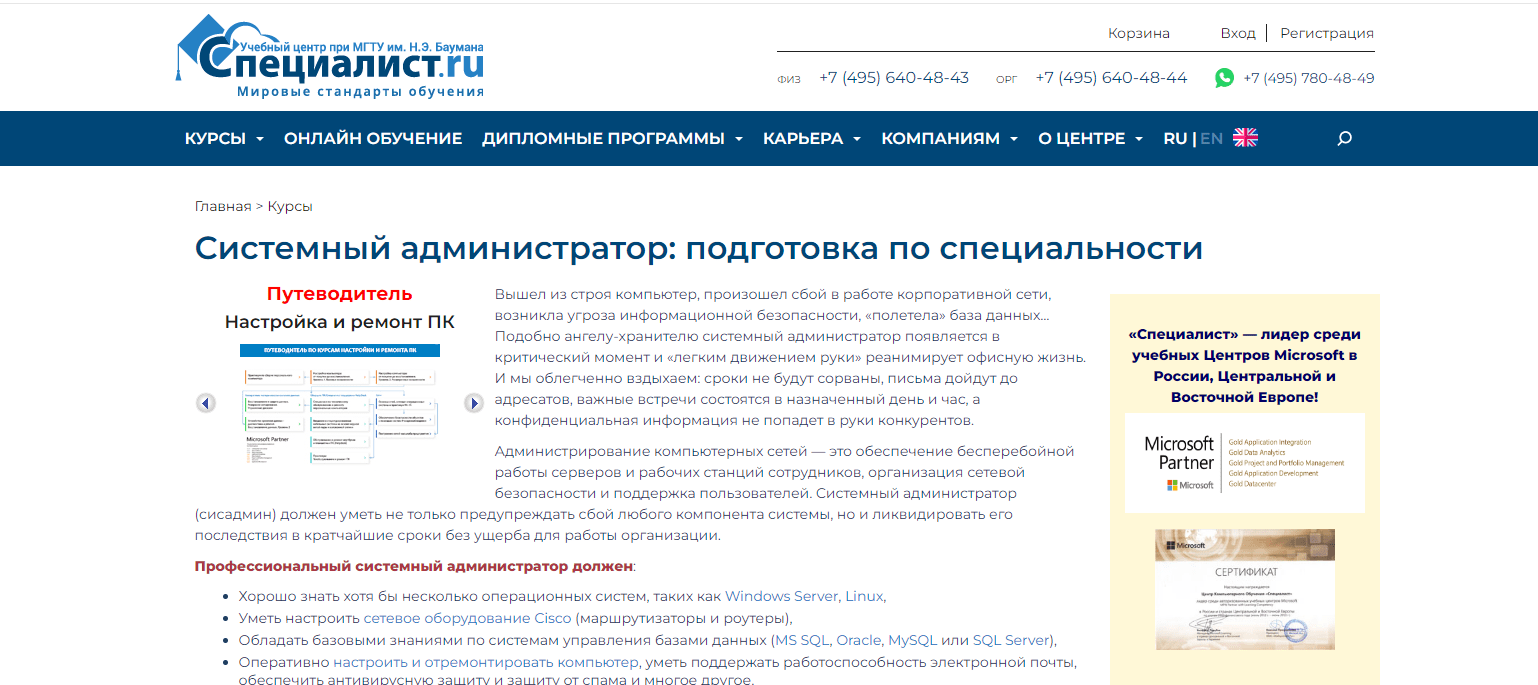Show next guide slide arrow

[x=474, y=403]
